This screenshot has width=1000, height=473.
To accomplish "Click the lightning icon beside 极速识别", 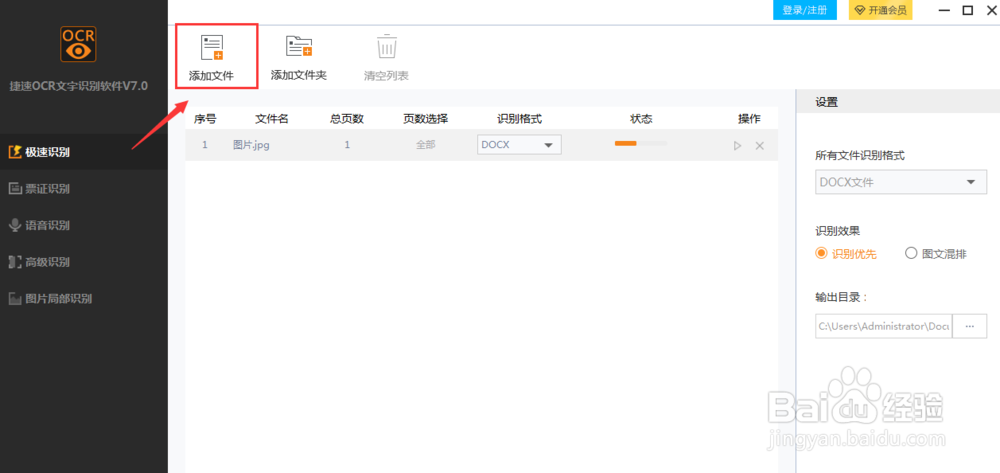I will coord(14,152).
